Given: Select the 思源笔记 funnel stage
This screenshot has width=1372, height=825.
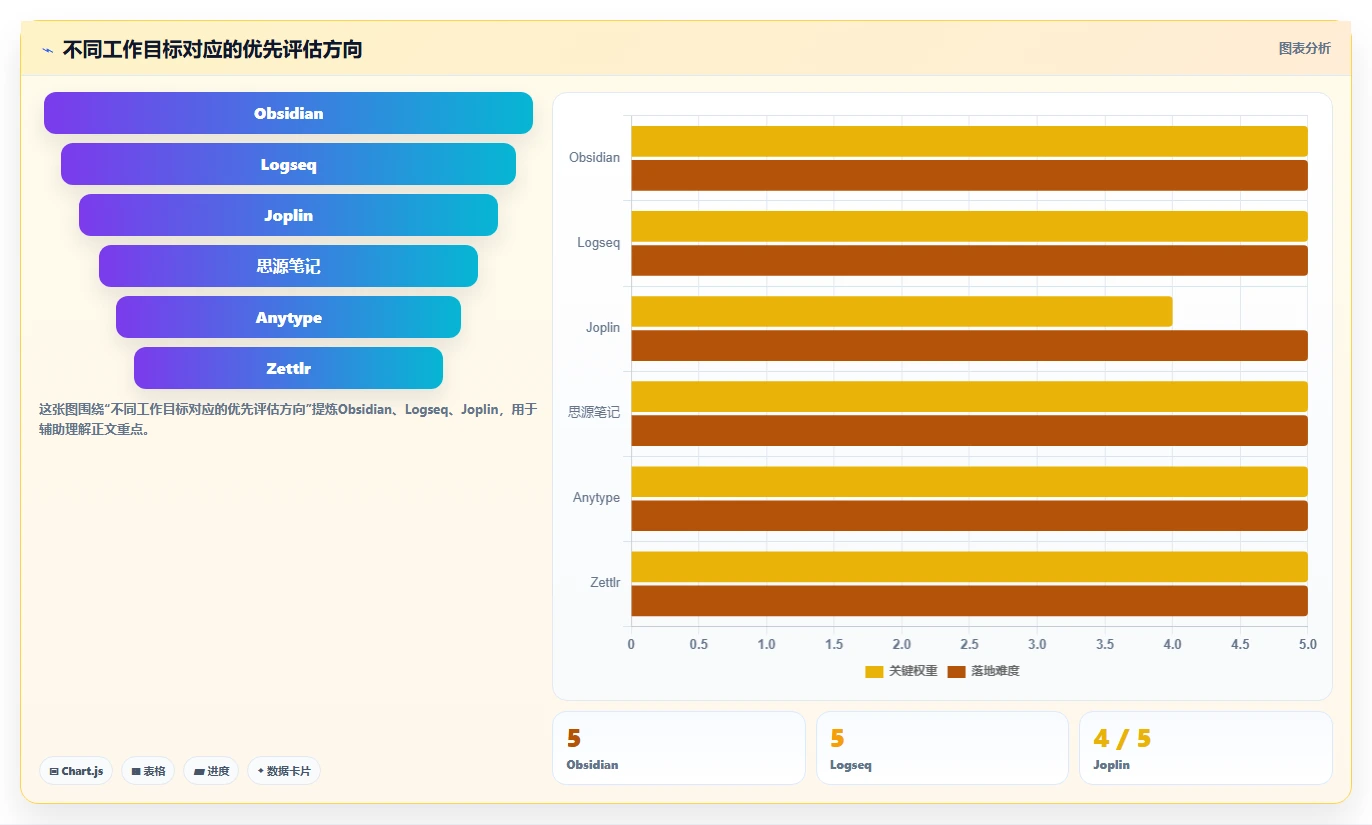Looking at the screenshot, I should point(288,266).
